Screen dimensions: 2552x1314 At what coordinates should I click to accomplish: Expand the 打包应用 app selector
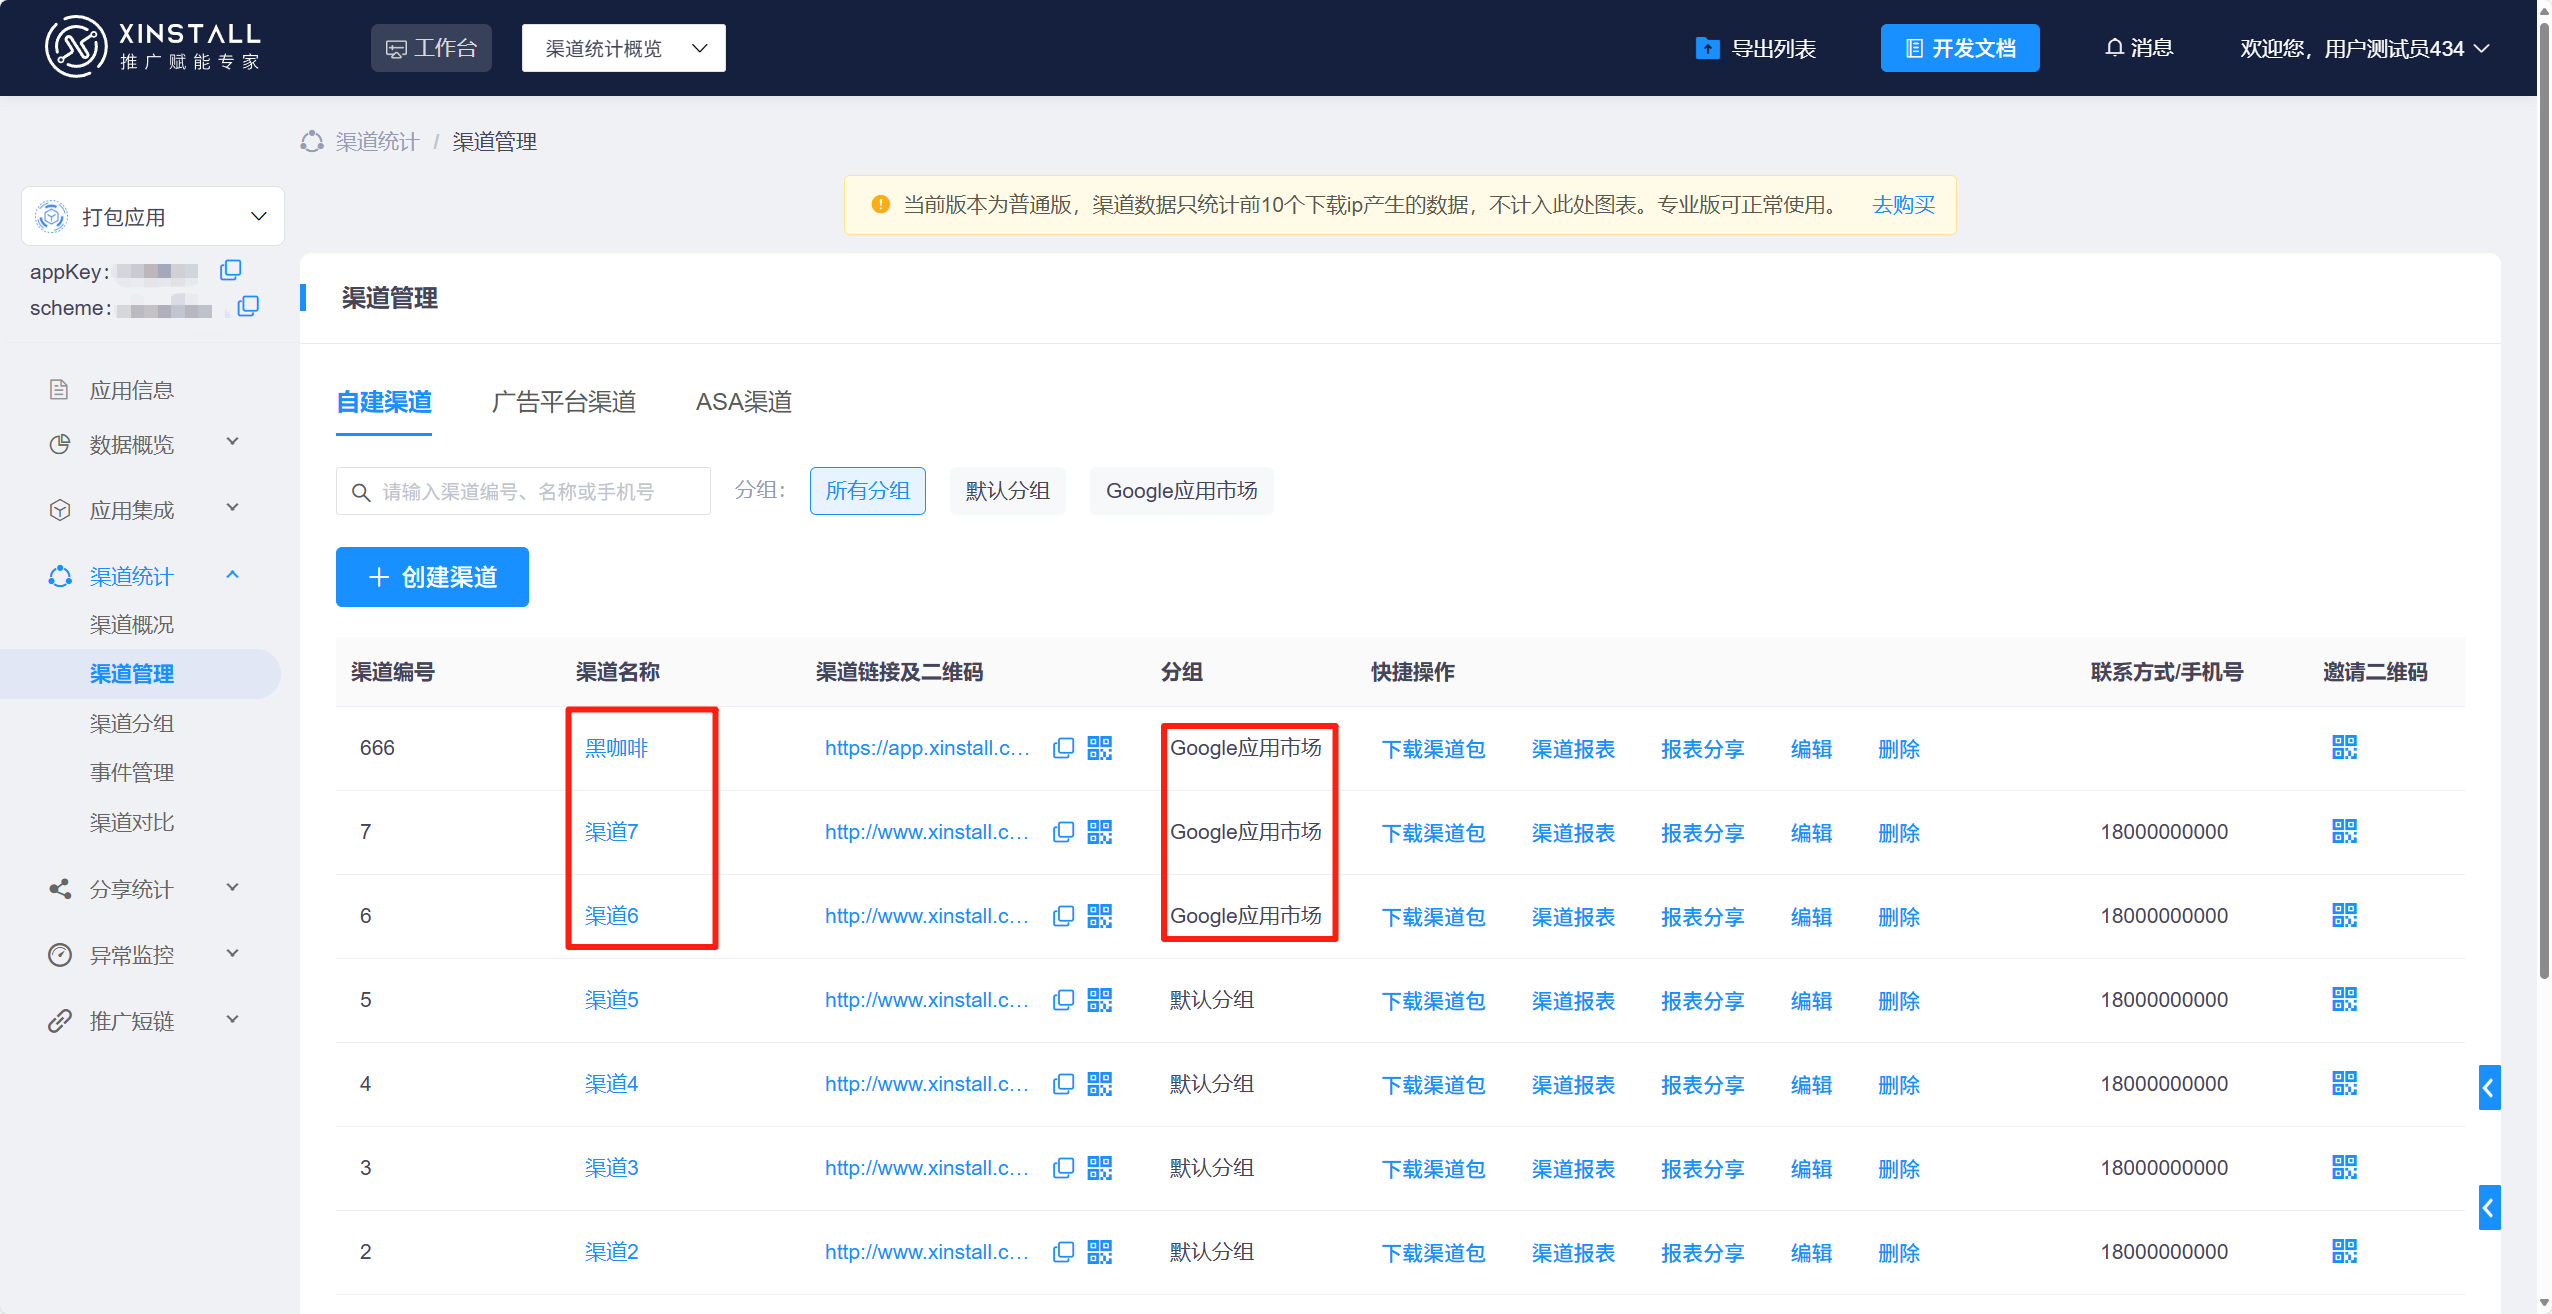(153, 216)
